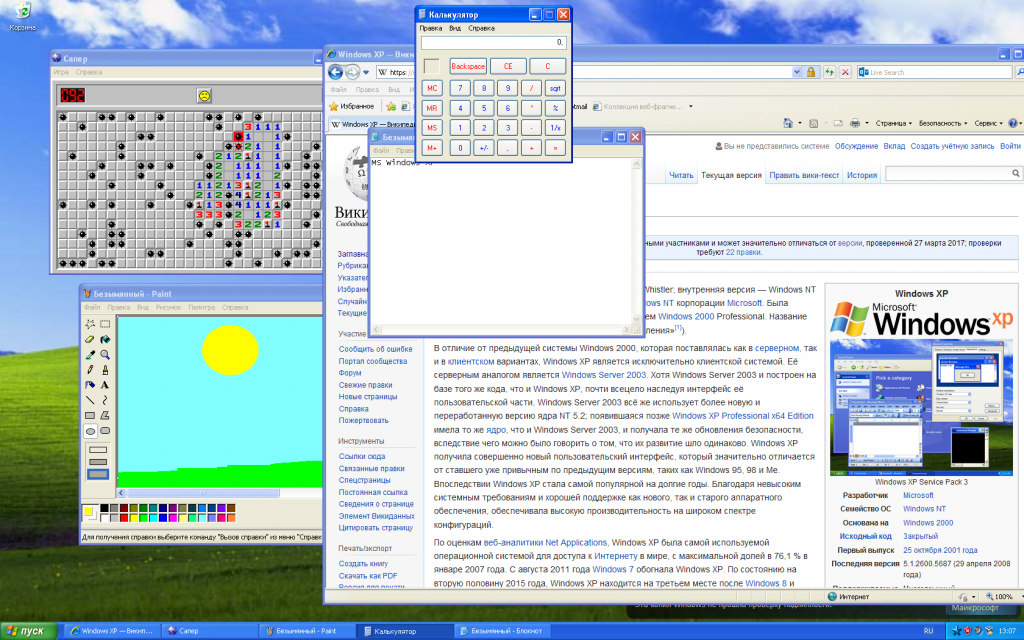Click the Windows XP screenshot thumbnail in infobox
Image resolution: width=1024 pixels, height=640 pixels.
point(921,406)
